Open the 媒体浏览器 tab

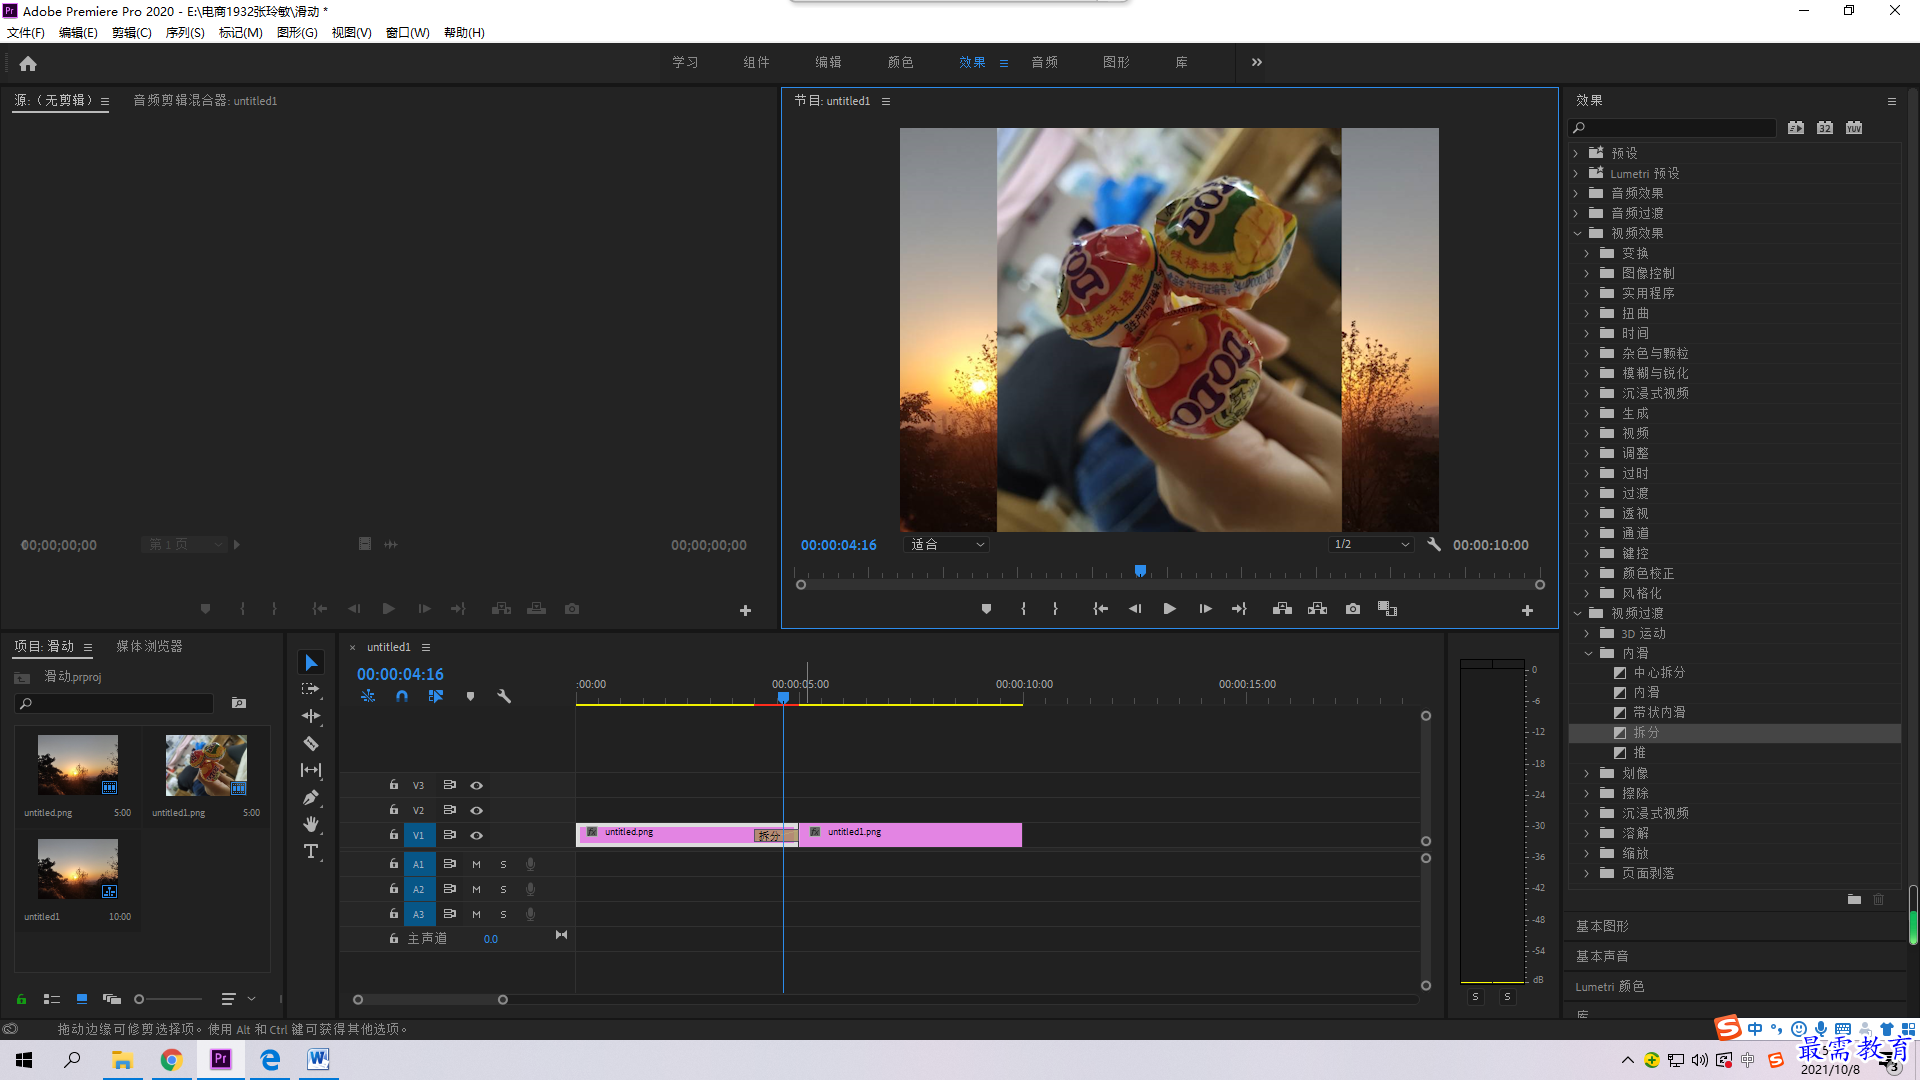coord(150,647)
